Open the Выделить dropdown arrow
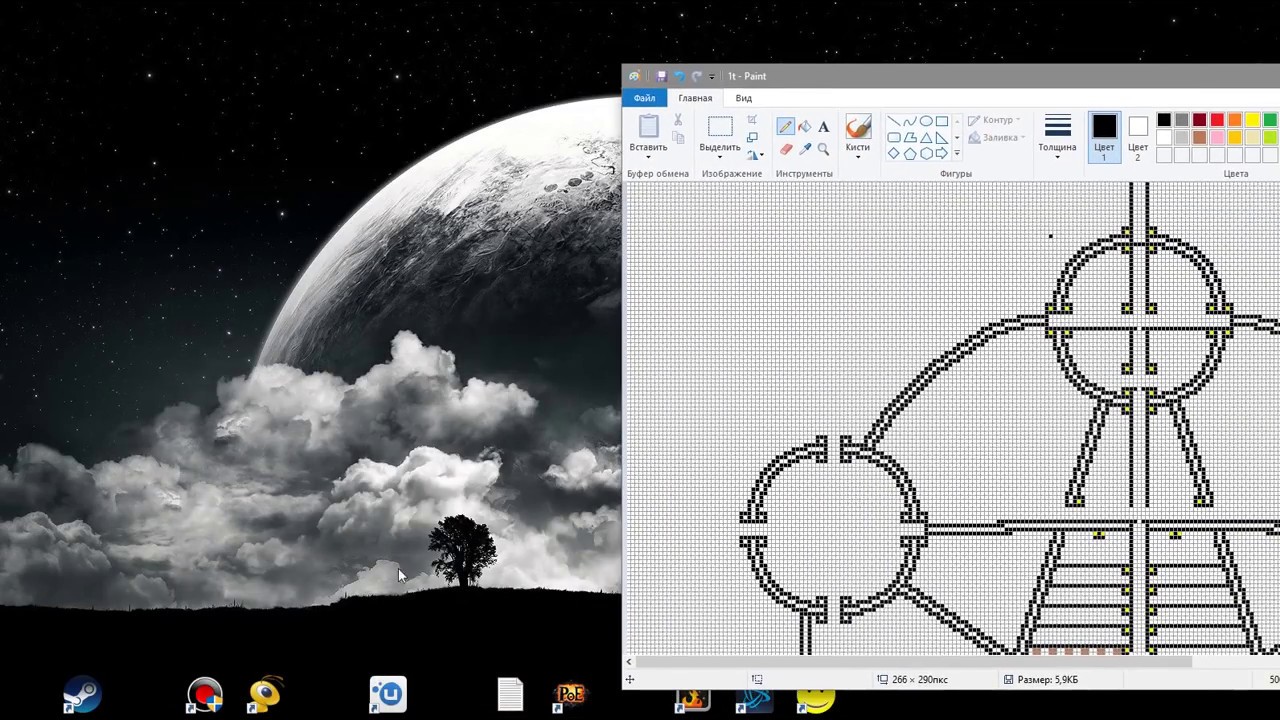Screen dimensions: 1280x720 (x=720, y=157)
